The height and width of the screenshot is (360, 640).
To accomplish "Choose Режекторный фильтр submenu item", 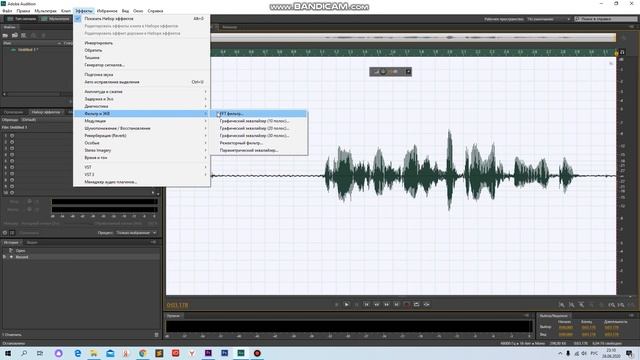I will click(x=259, y=143).
